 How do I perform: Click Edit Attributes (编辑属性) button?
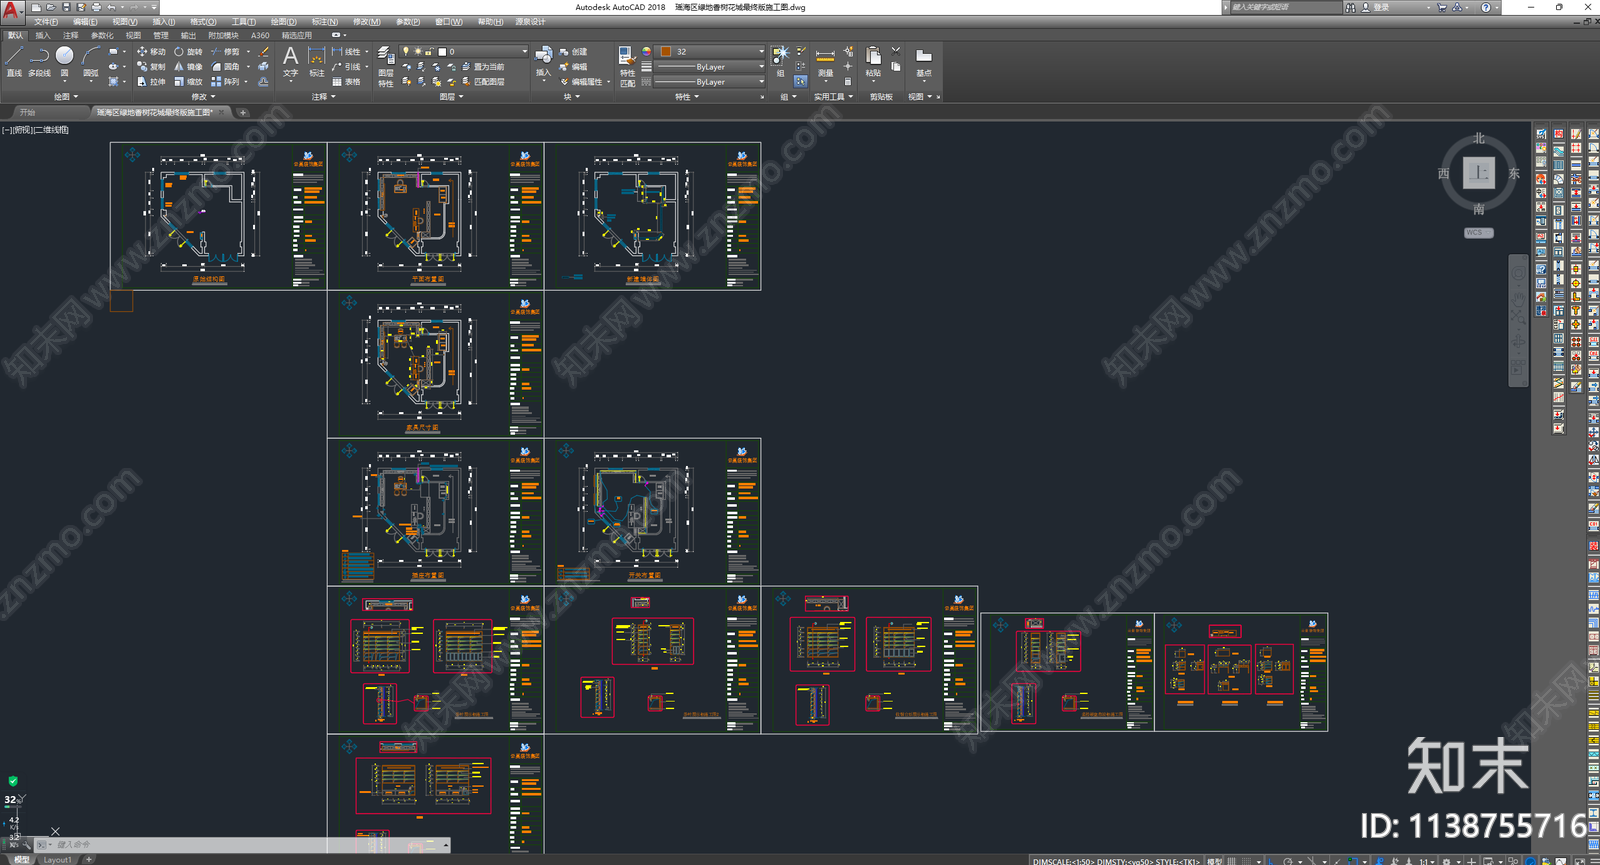581,82
